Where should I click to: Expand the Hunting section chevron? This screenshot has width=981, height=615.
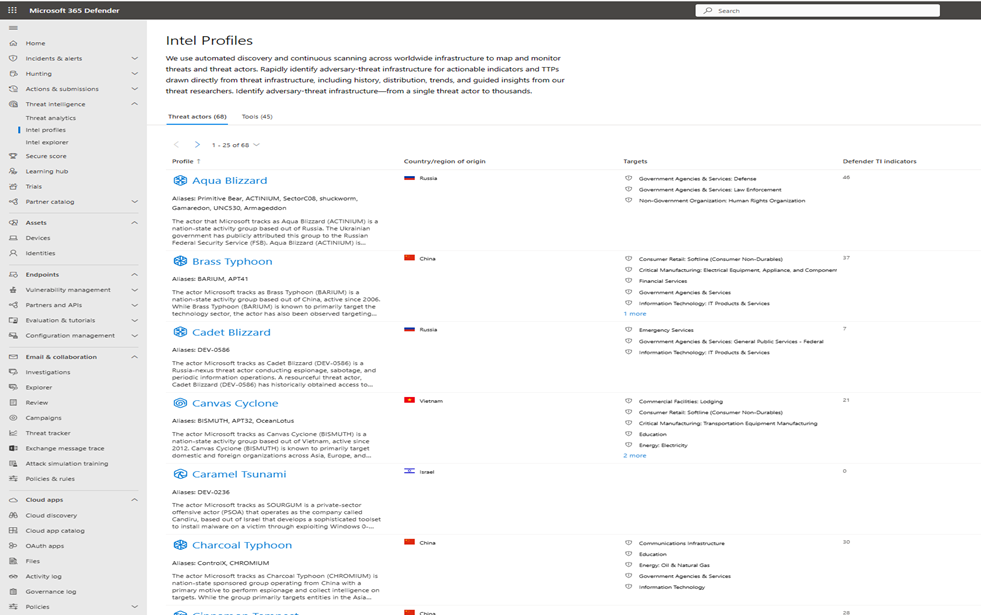pos(135,74)
